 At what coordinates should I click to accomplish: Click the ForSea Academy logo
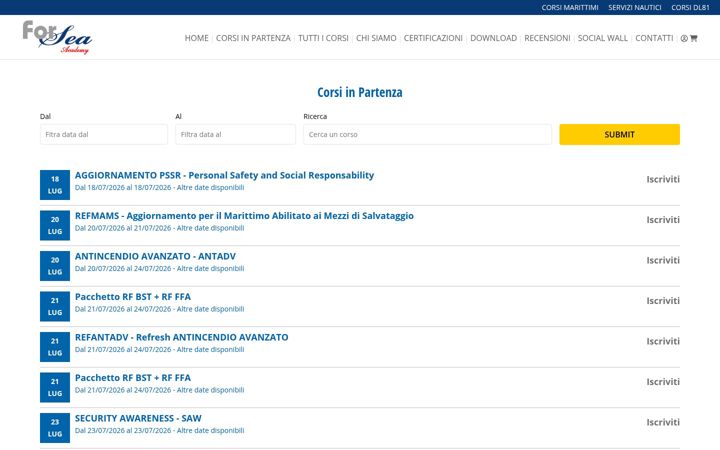coord(57,37)
